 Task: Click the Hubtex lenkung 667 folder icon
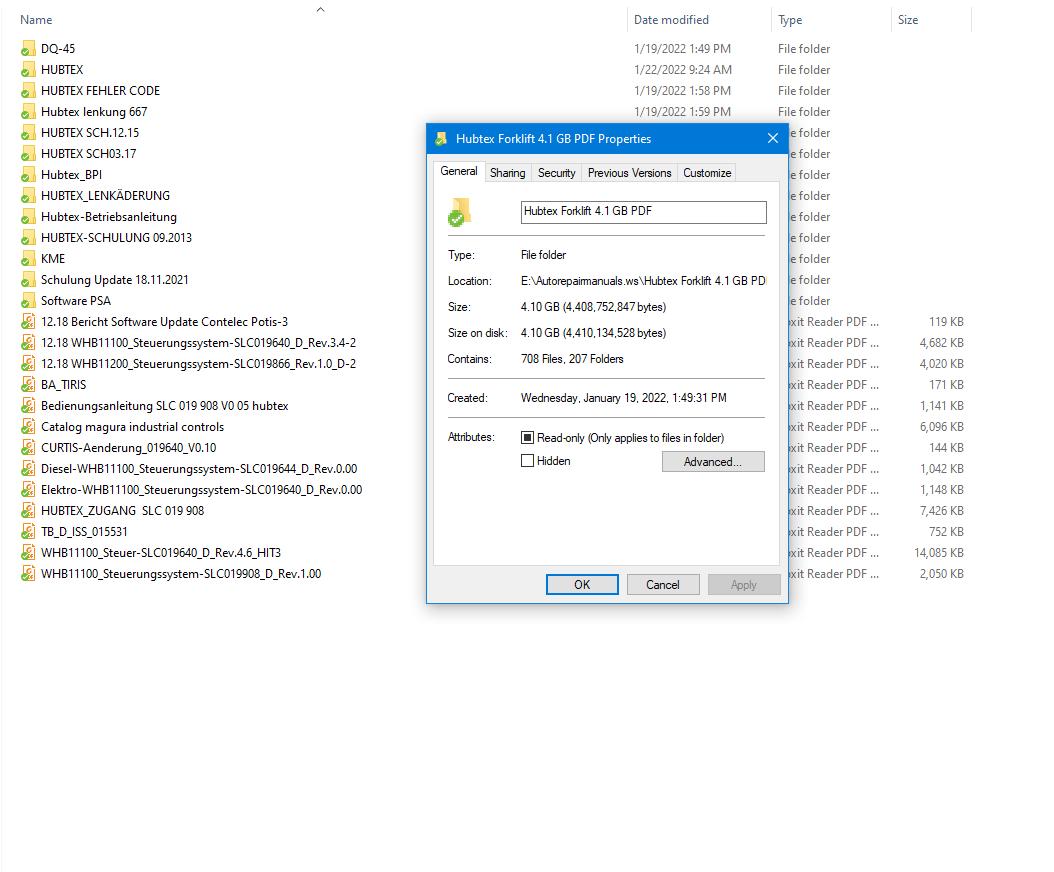pos(28,112)
